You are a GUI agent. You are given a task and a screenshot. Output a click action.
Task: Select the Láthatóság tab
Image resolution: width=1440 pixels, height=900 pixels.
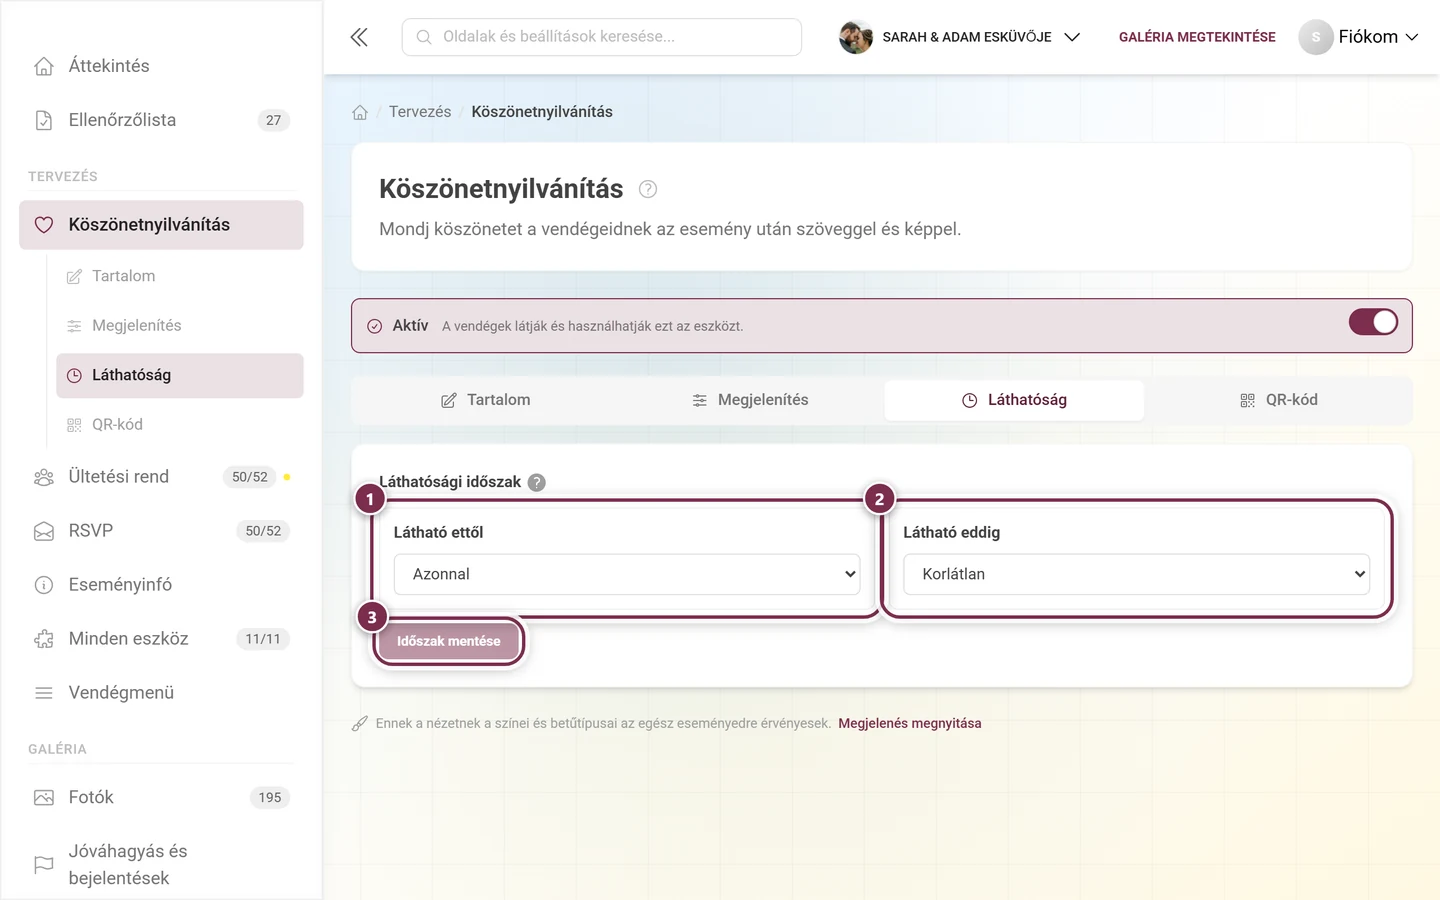coord(1014,400)
